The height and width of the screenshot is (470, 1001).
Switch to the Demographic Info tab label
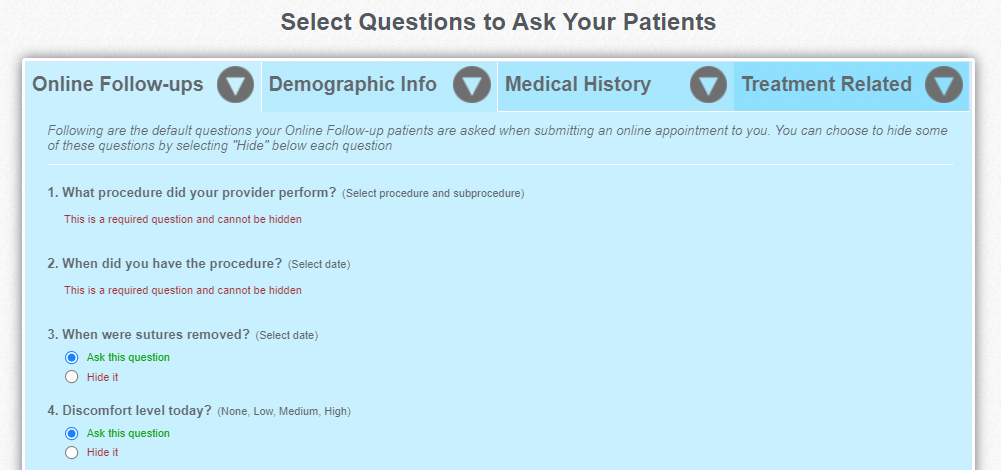click(x=352, y=84)
